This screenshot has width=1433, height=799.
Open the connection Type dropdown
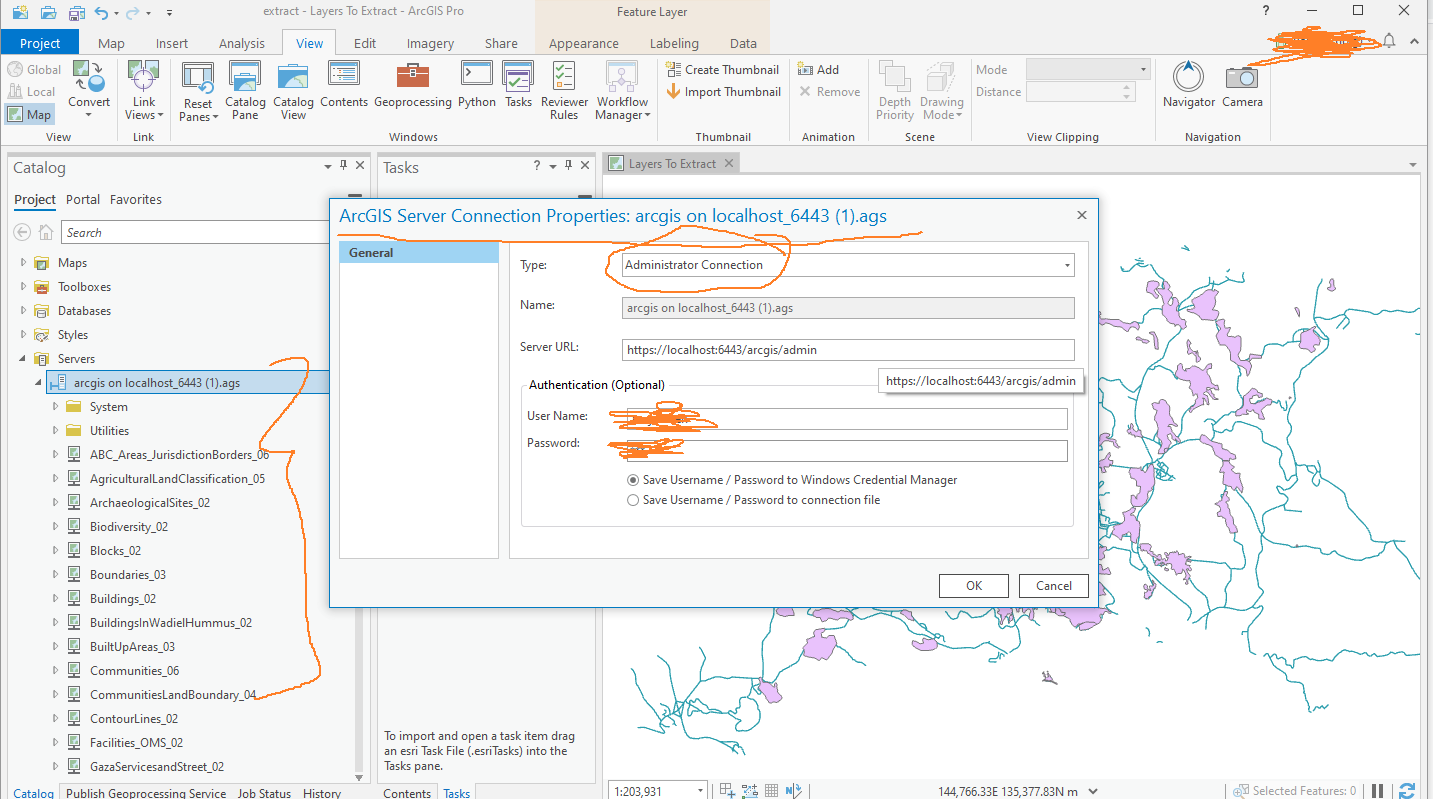pos(1068,266)
